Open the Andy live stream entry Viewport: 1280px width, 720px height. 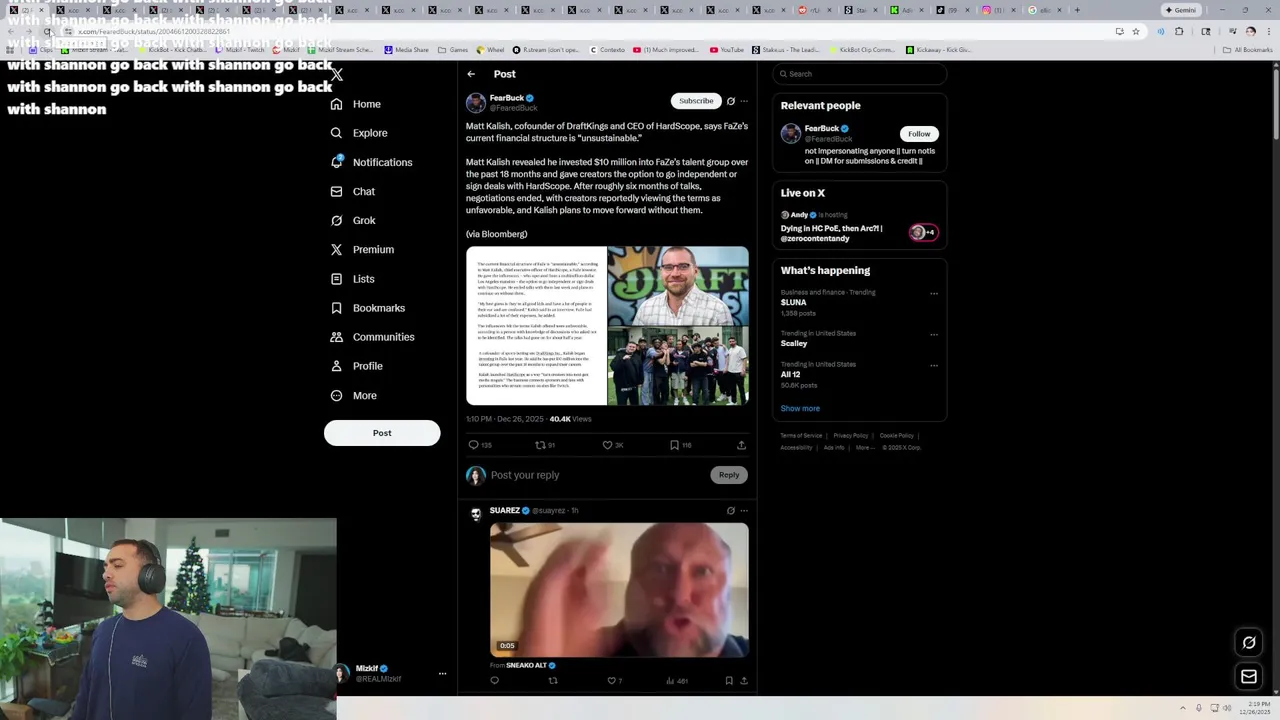click(x=860, y=228)
